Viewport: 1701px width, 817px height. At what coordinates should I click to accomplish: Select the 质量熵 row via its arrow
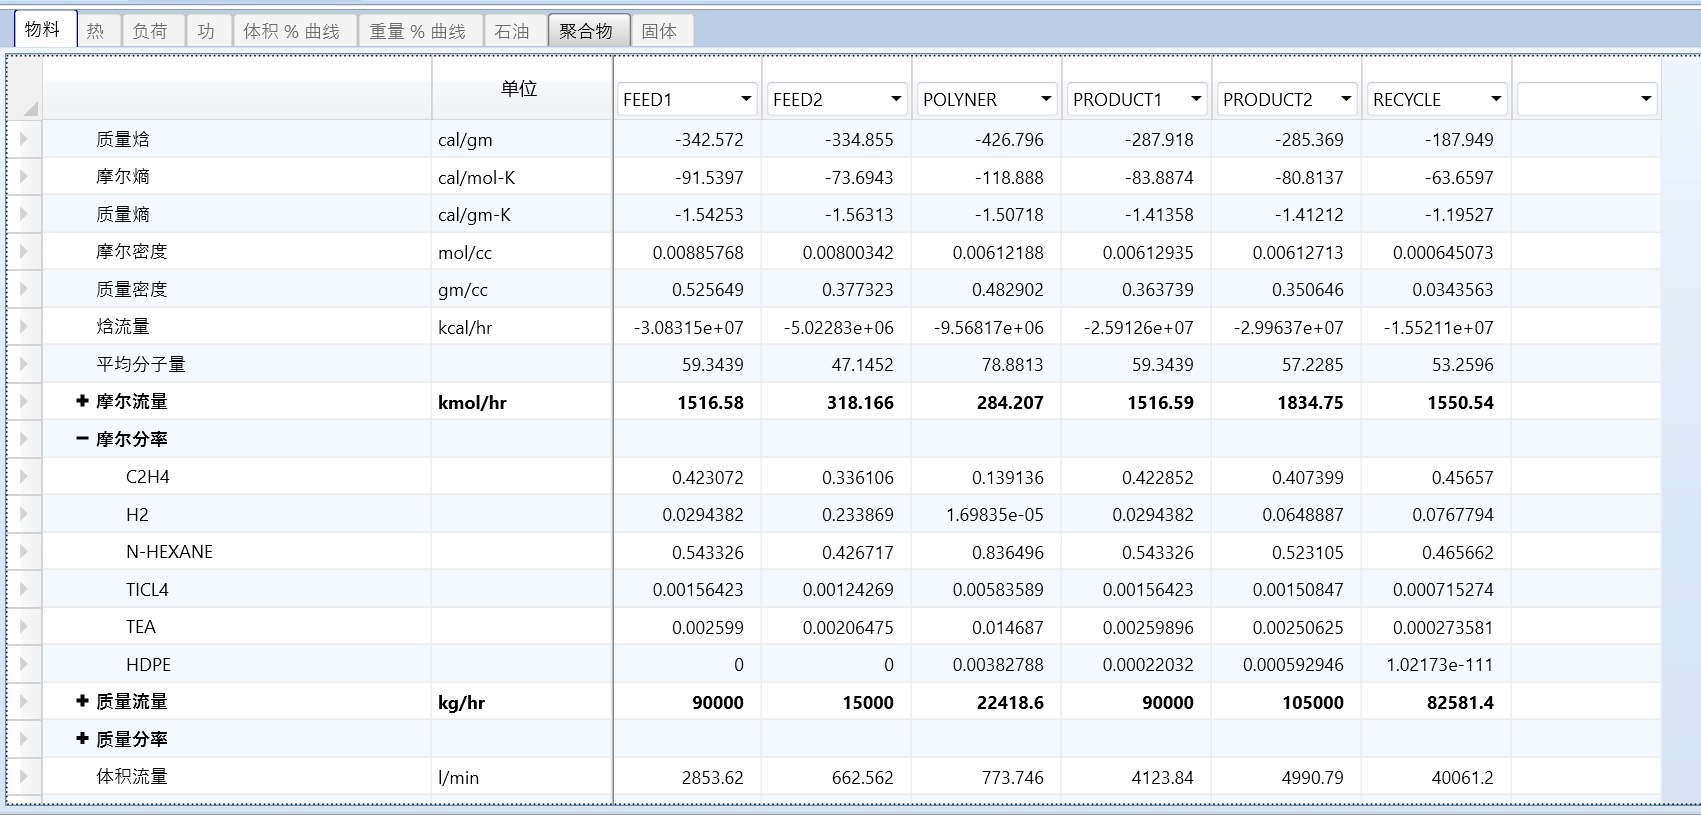coord(24,214)
